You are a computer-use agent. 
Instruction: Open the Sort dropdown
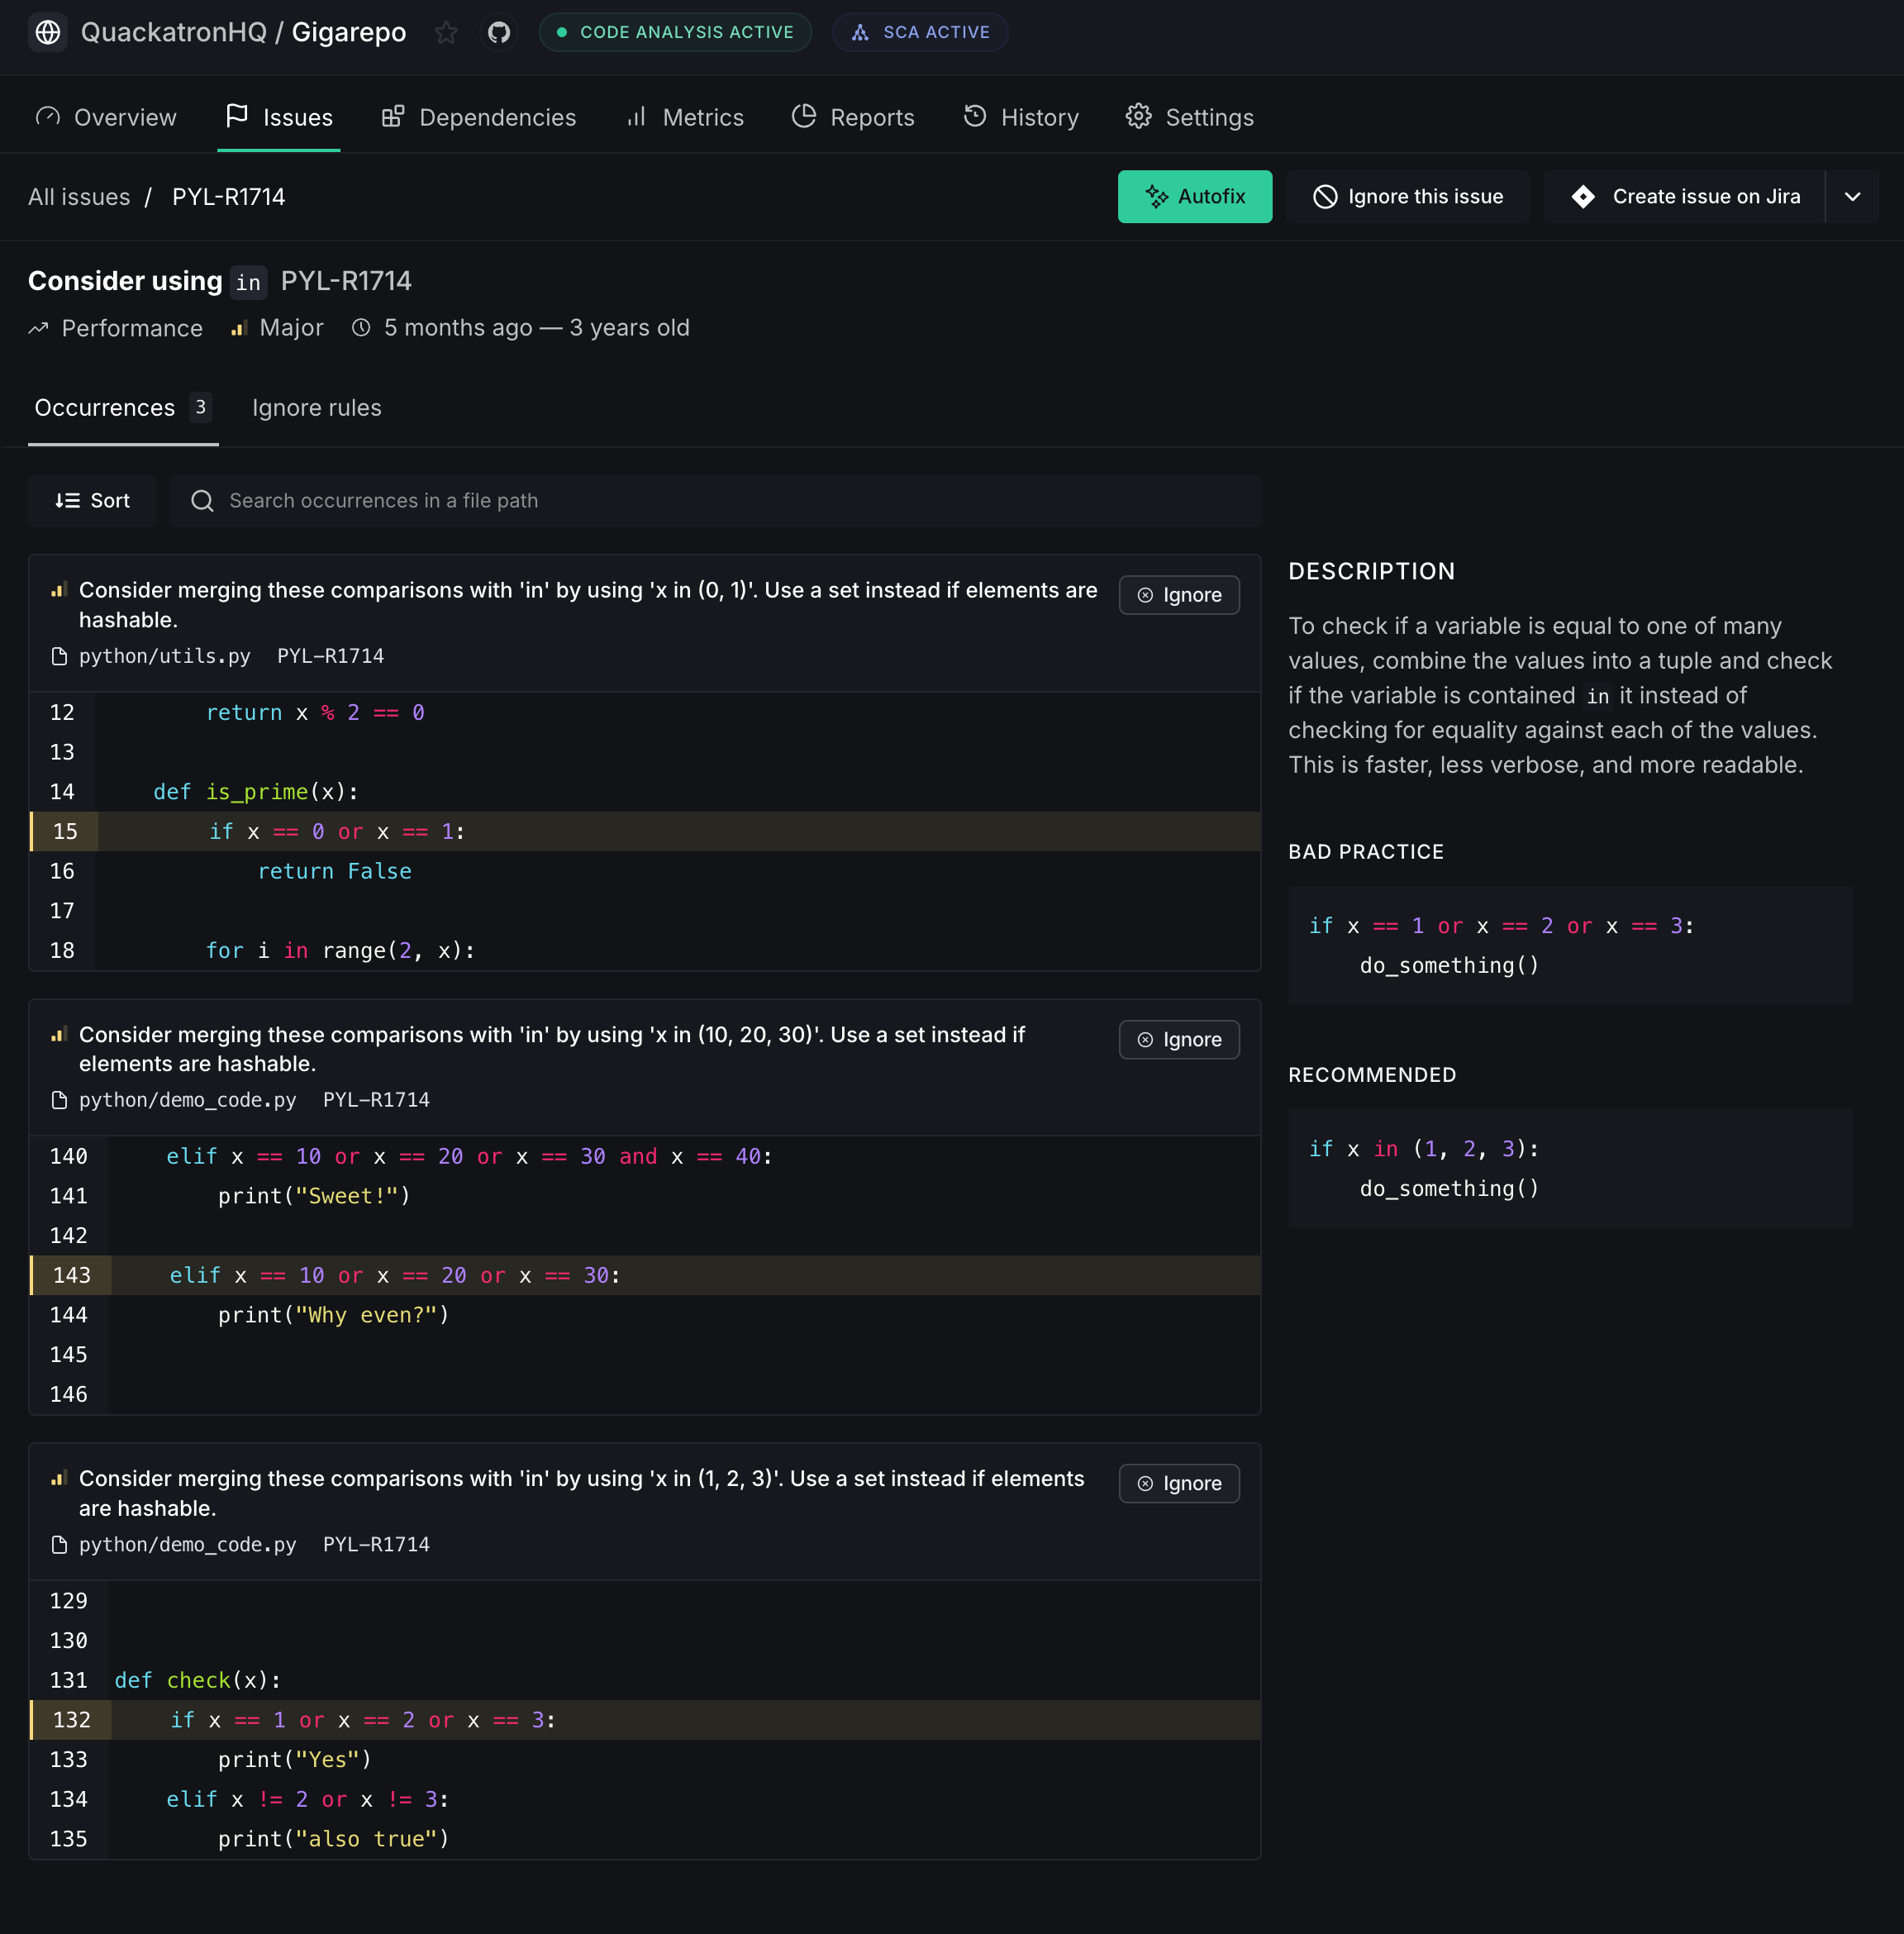[x=92, y=501]
